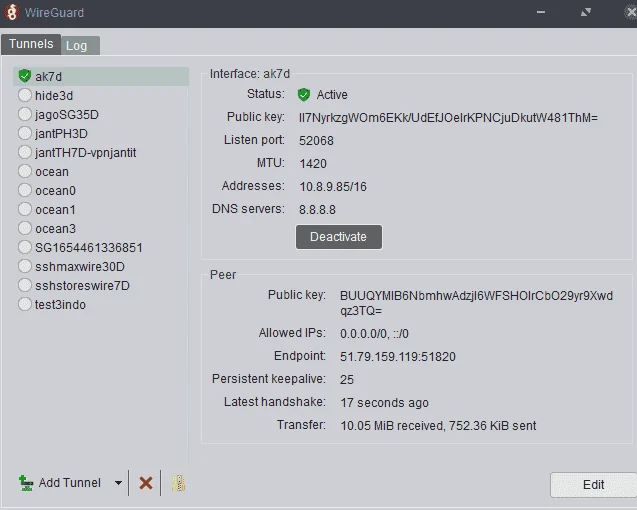Click the gray status circle for ocean1

coord(25,209)
